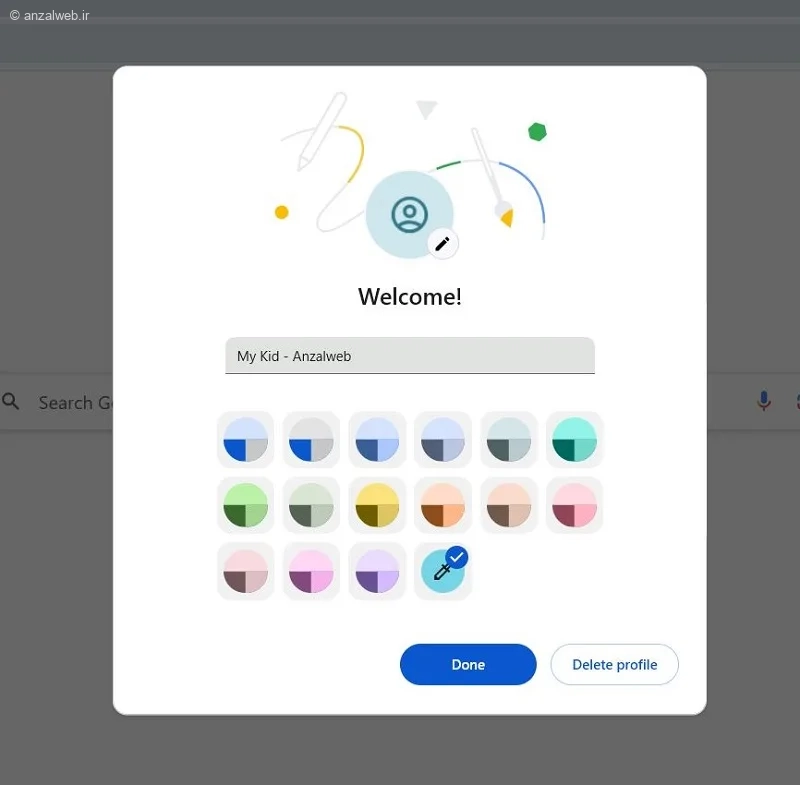Choose the first blue and grey swatch

pyautogui.click(x=245, y=439)
